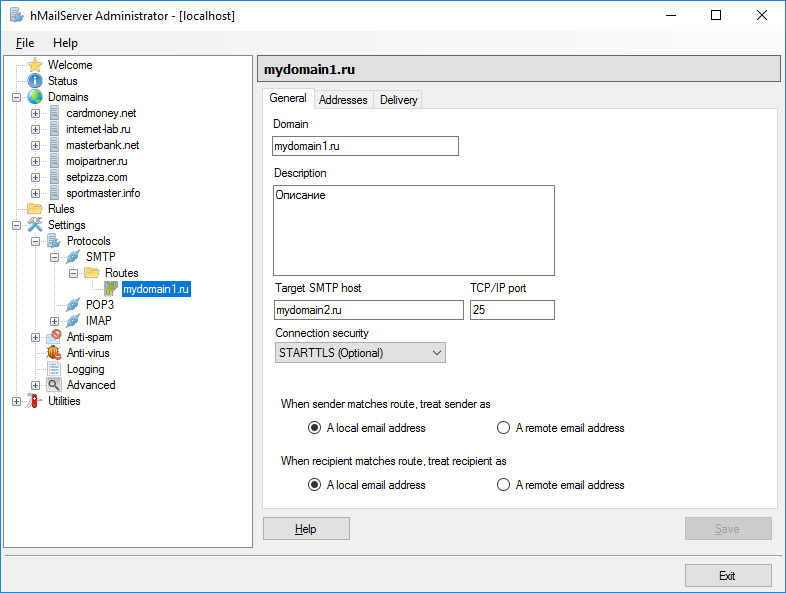Expand the Utilities tree node

pyautogui.click(x=17, y=402)
